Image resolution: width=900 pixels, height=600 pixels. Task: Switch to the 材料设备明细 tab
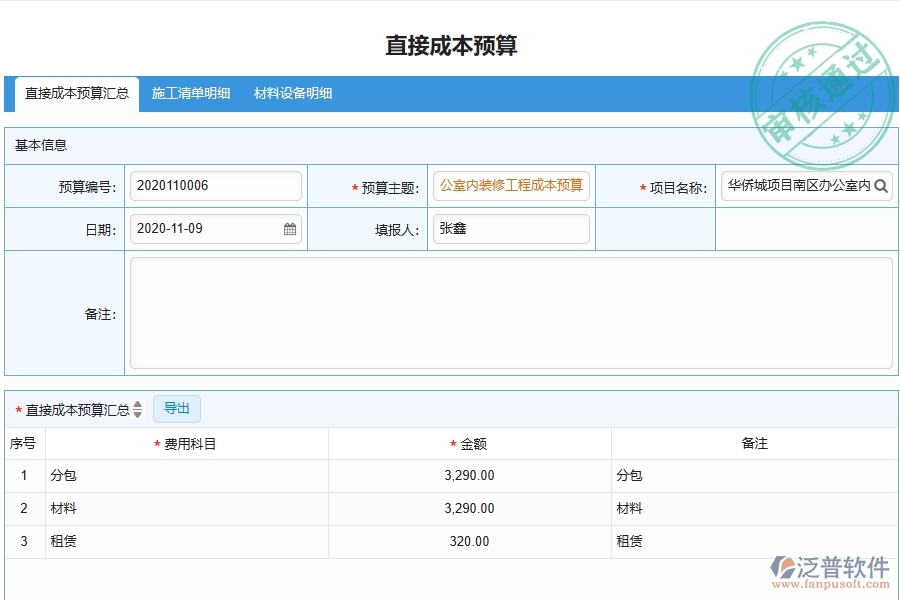tap(290, 93)
